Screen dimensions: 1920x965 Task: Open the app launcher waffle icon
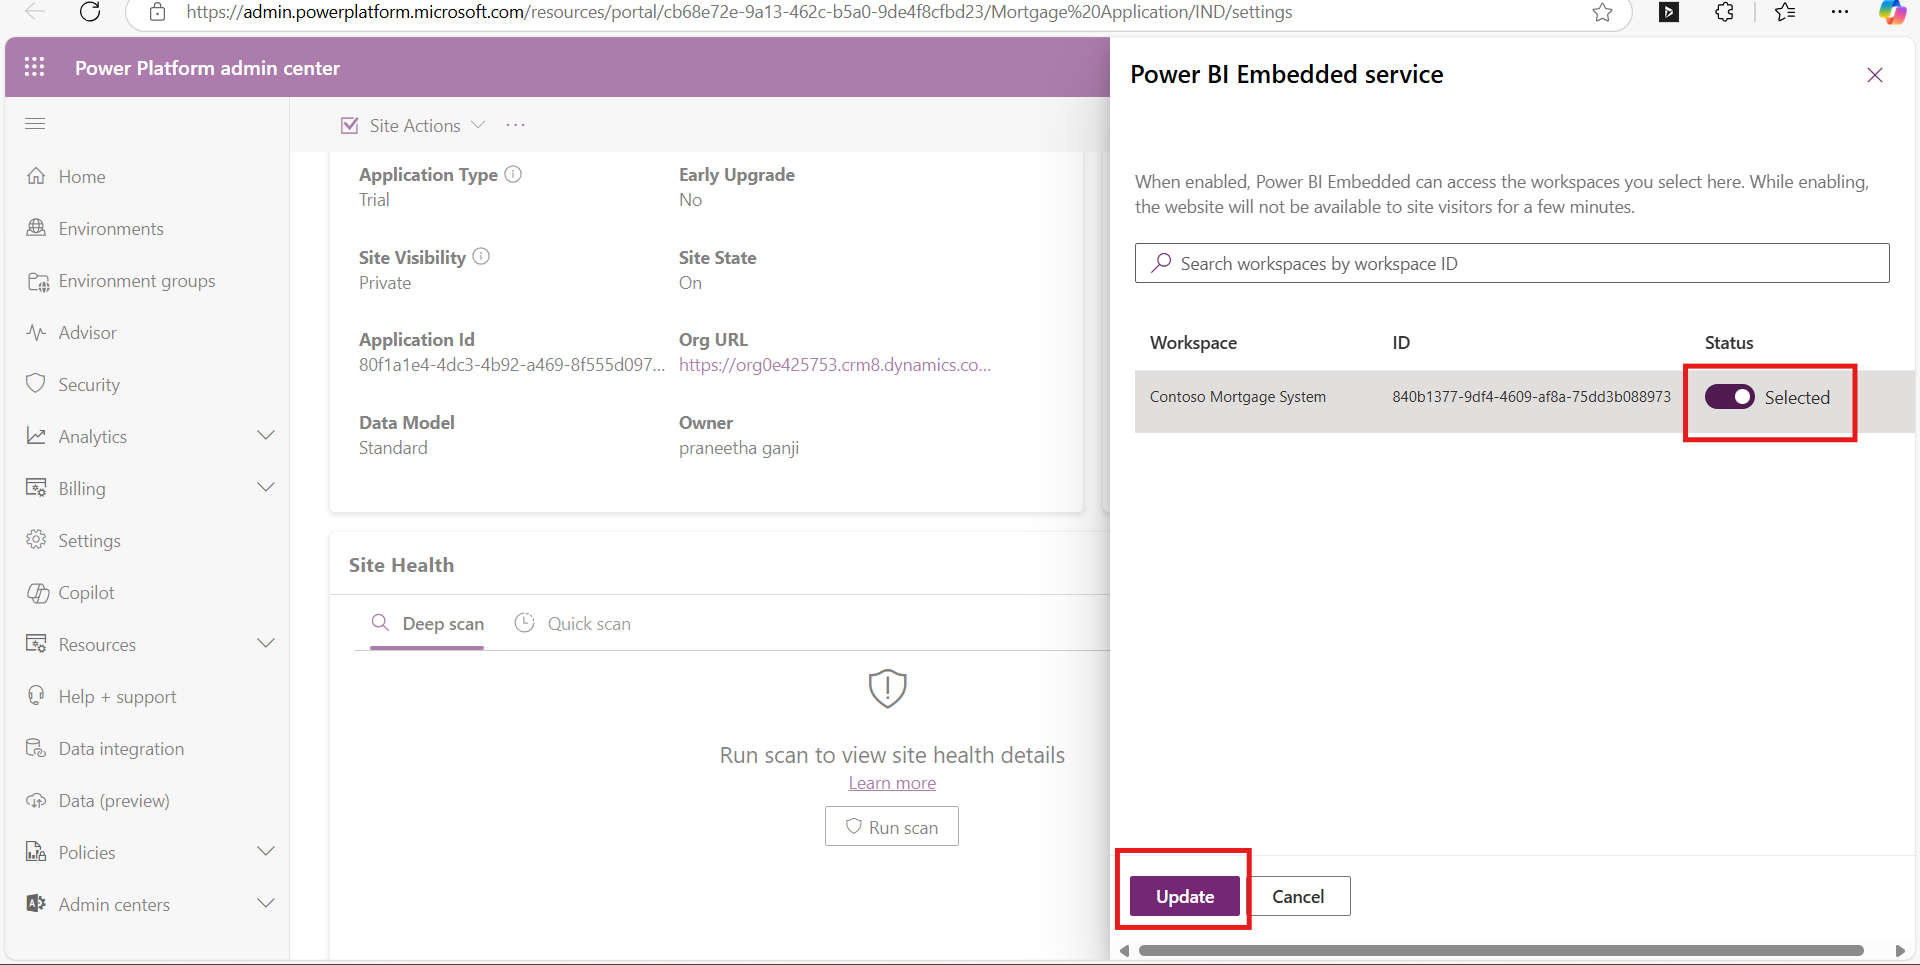pos(35,67)
